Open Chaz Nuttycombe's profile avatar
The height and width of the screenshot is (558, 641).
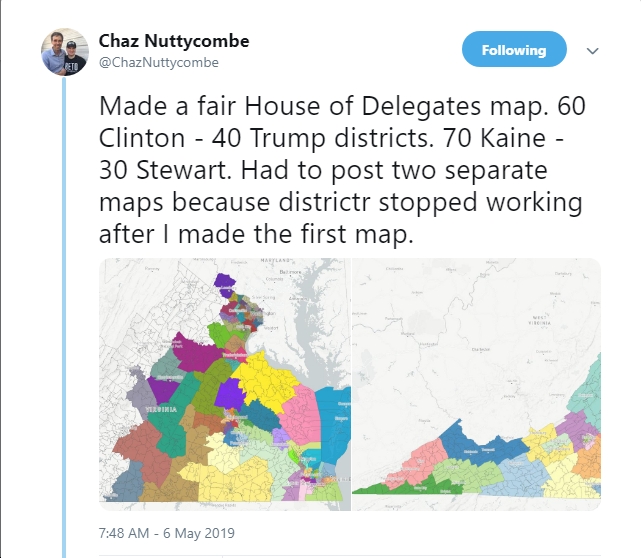coord(65,52)
